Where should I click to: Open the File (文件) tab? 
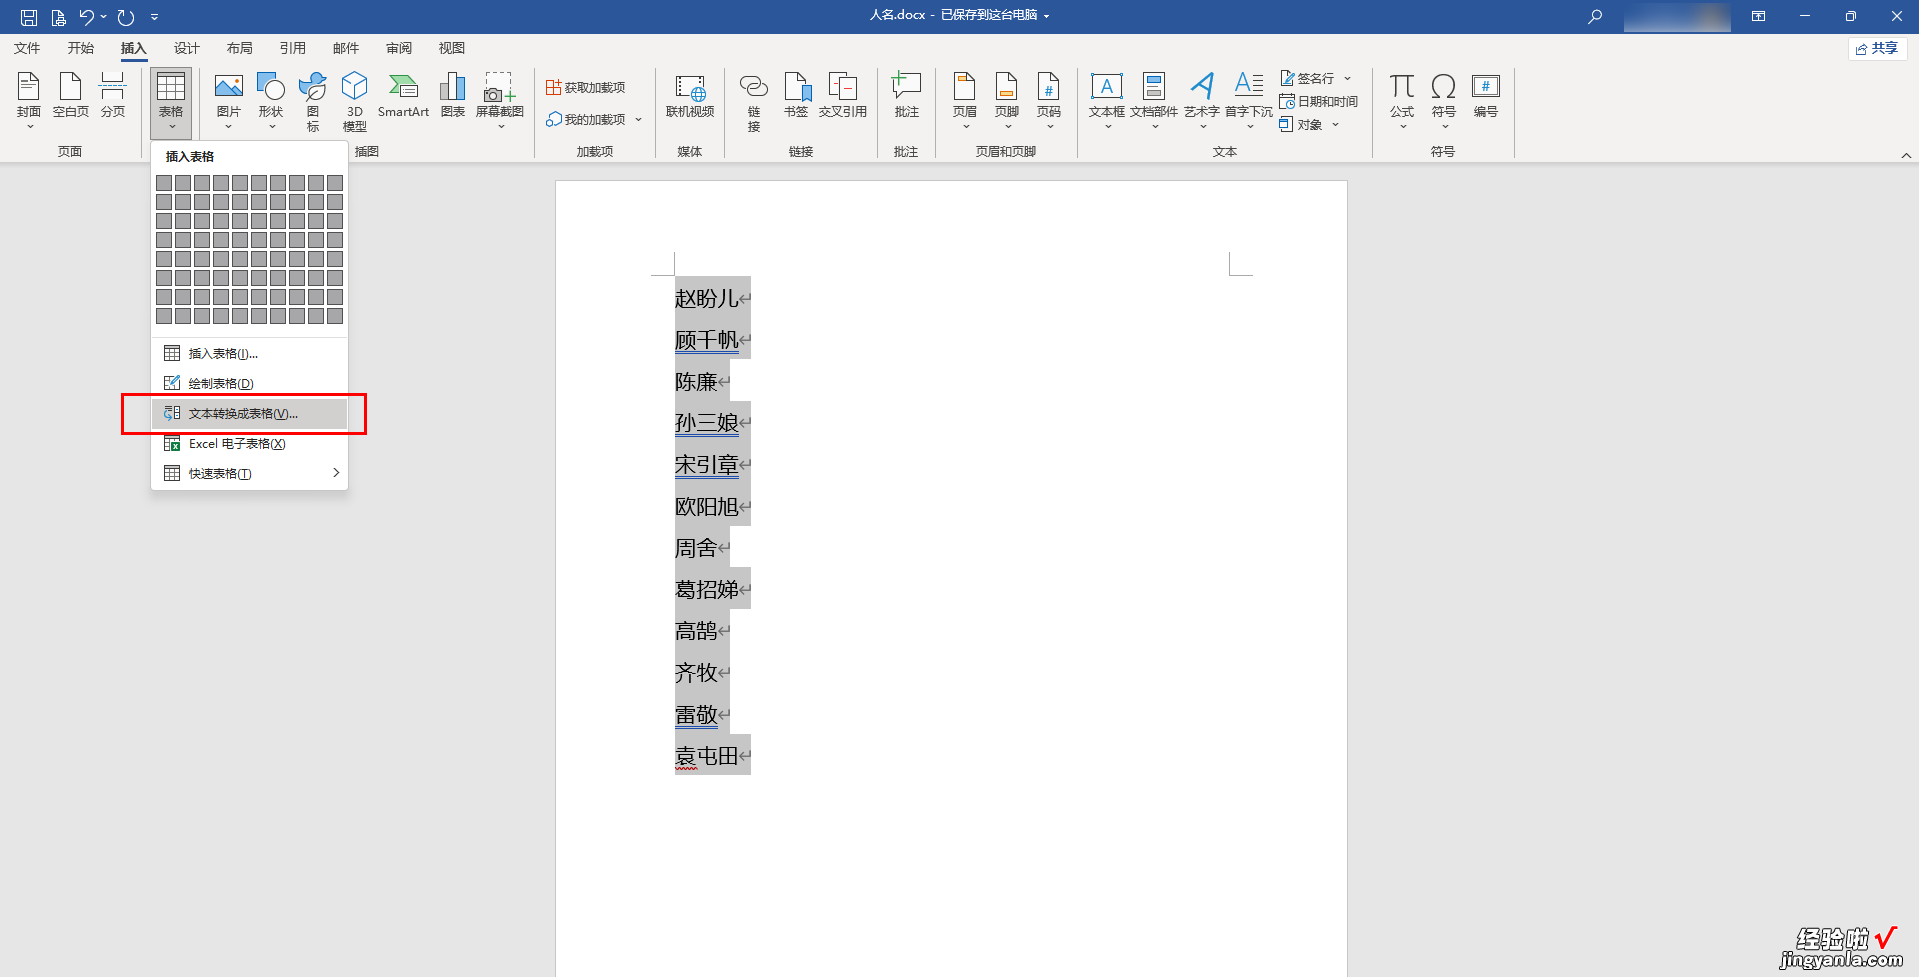click(x=27, y=48)
